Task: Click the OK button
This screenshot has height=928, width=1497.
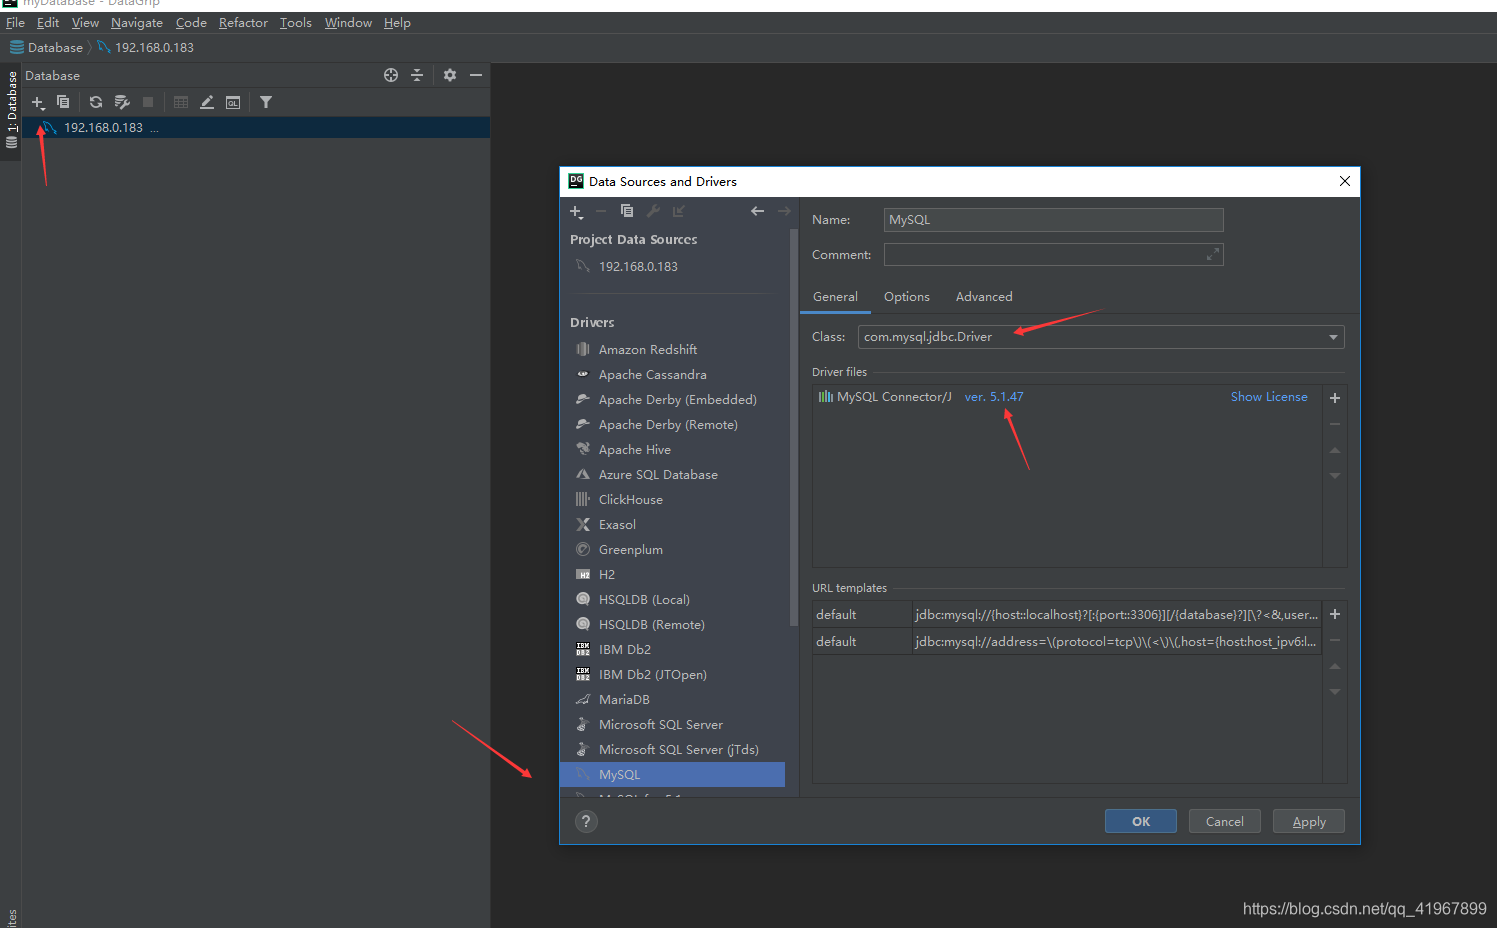Action: pyautogui.click(x=1141, y=821)
